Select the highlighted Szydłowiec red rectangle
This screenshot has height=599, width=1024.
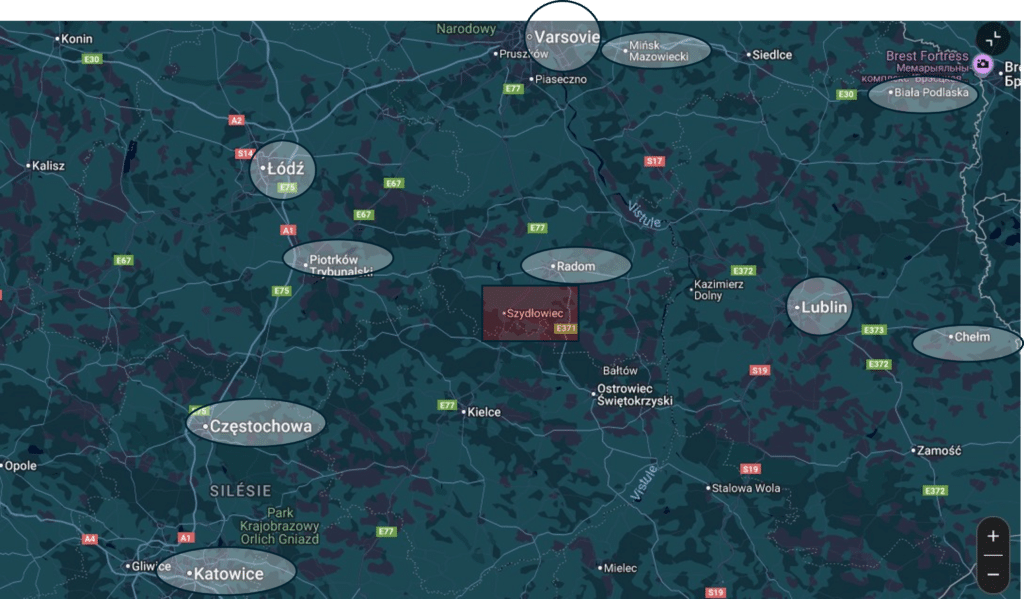click(530, 313)
